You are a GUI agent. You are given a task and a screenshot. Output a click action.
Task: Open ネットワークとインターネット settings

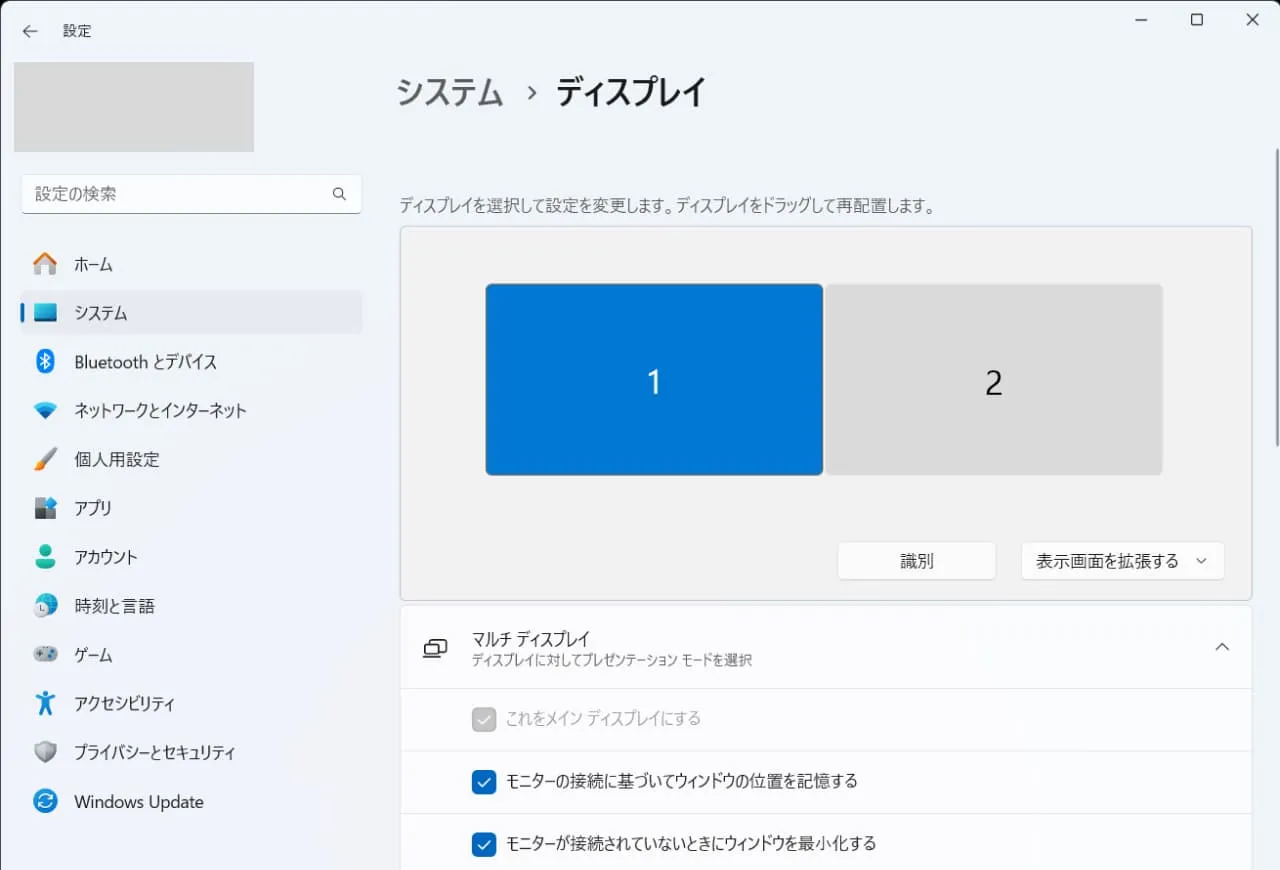click(191, 410)
